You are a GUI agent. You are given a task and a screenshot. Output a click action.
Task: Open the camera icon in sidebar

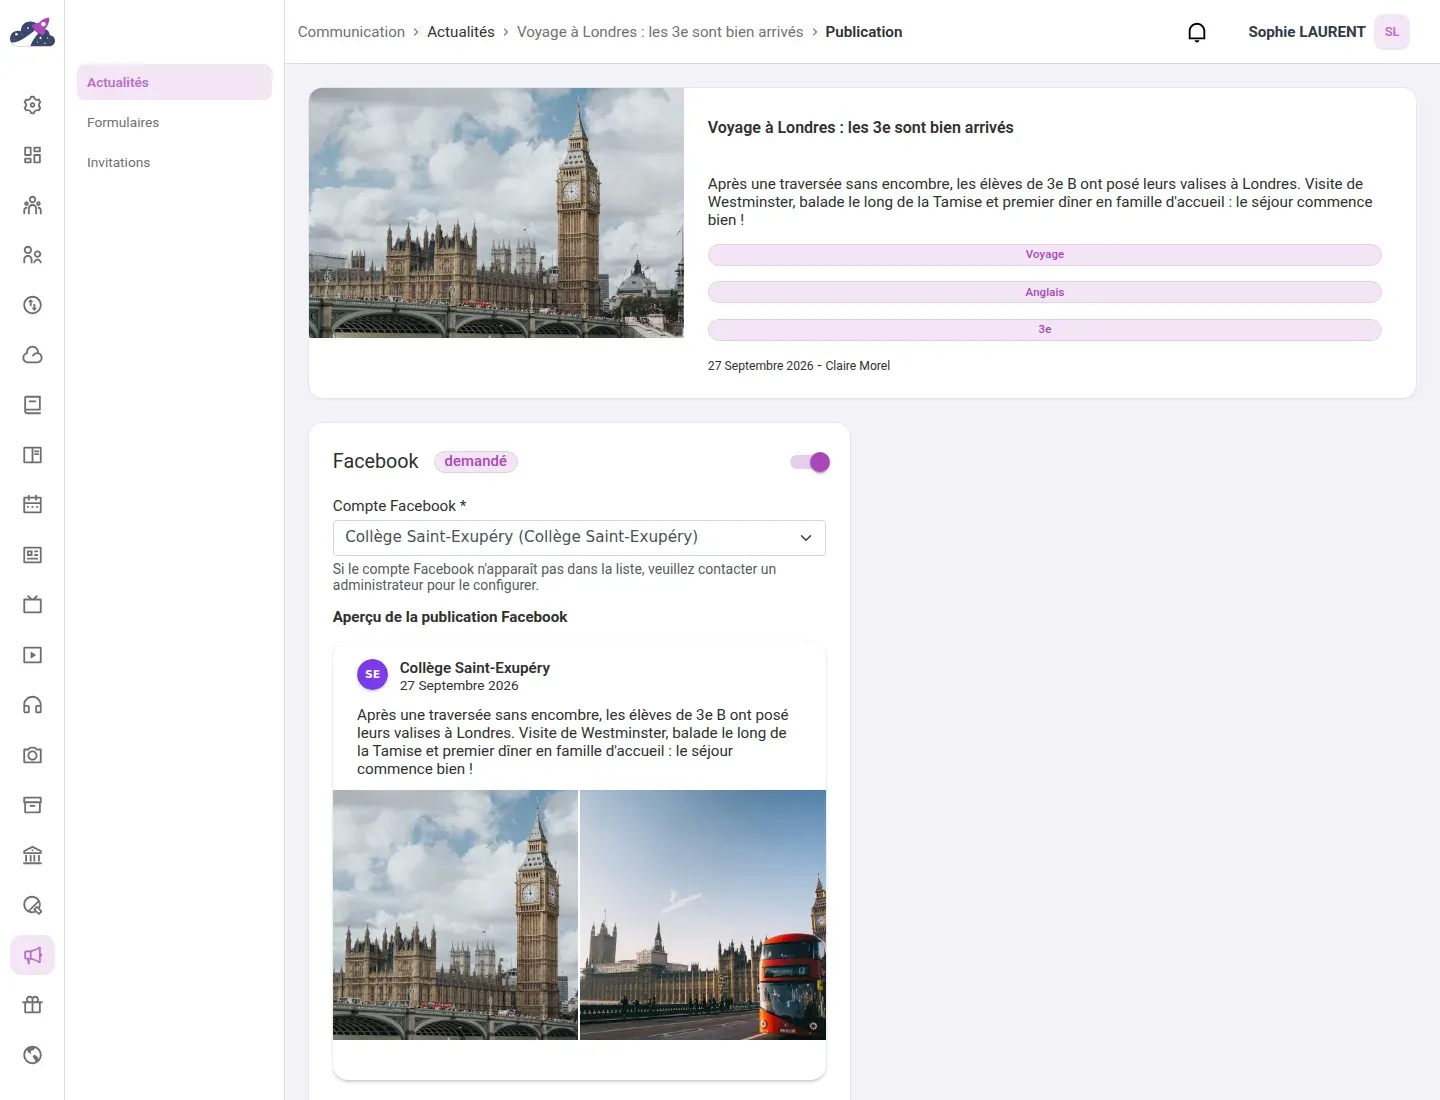tap(32, 755)
